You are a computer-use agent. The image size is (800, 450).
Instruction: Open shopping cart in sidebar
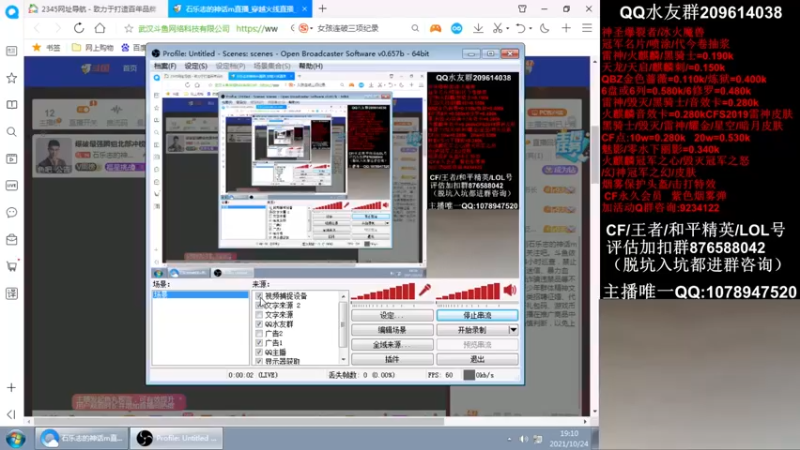11,266
